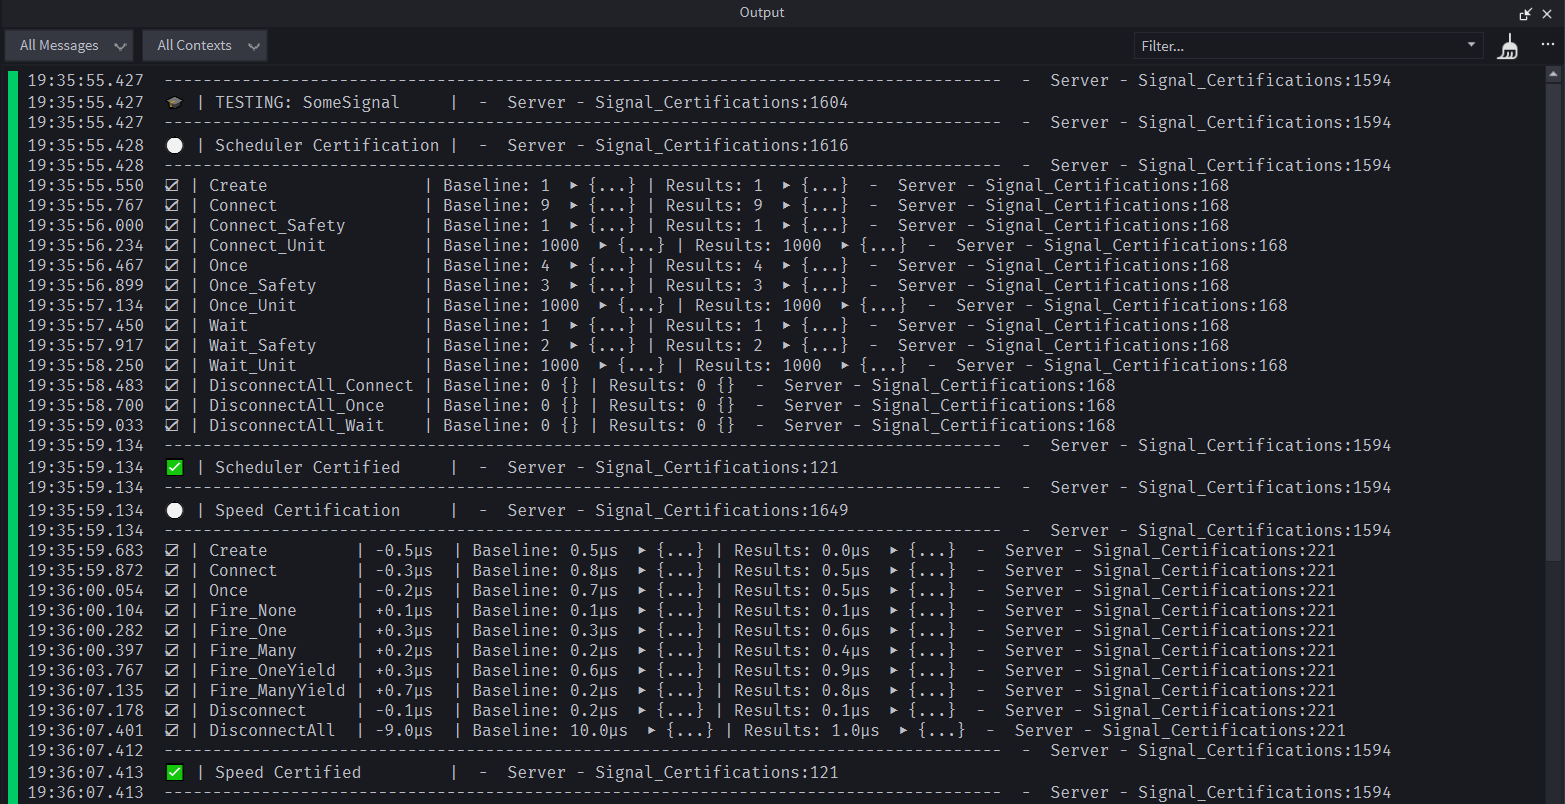This screenshot has height=804, width=1565.
Task: Open the All Messages dropdown
Action: pos(69,45)
